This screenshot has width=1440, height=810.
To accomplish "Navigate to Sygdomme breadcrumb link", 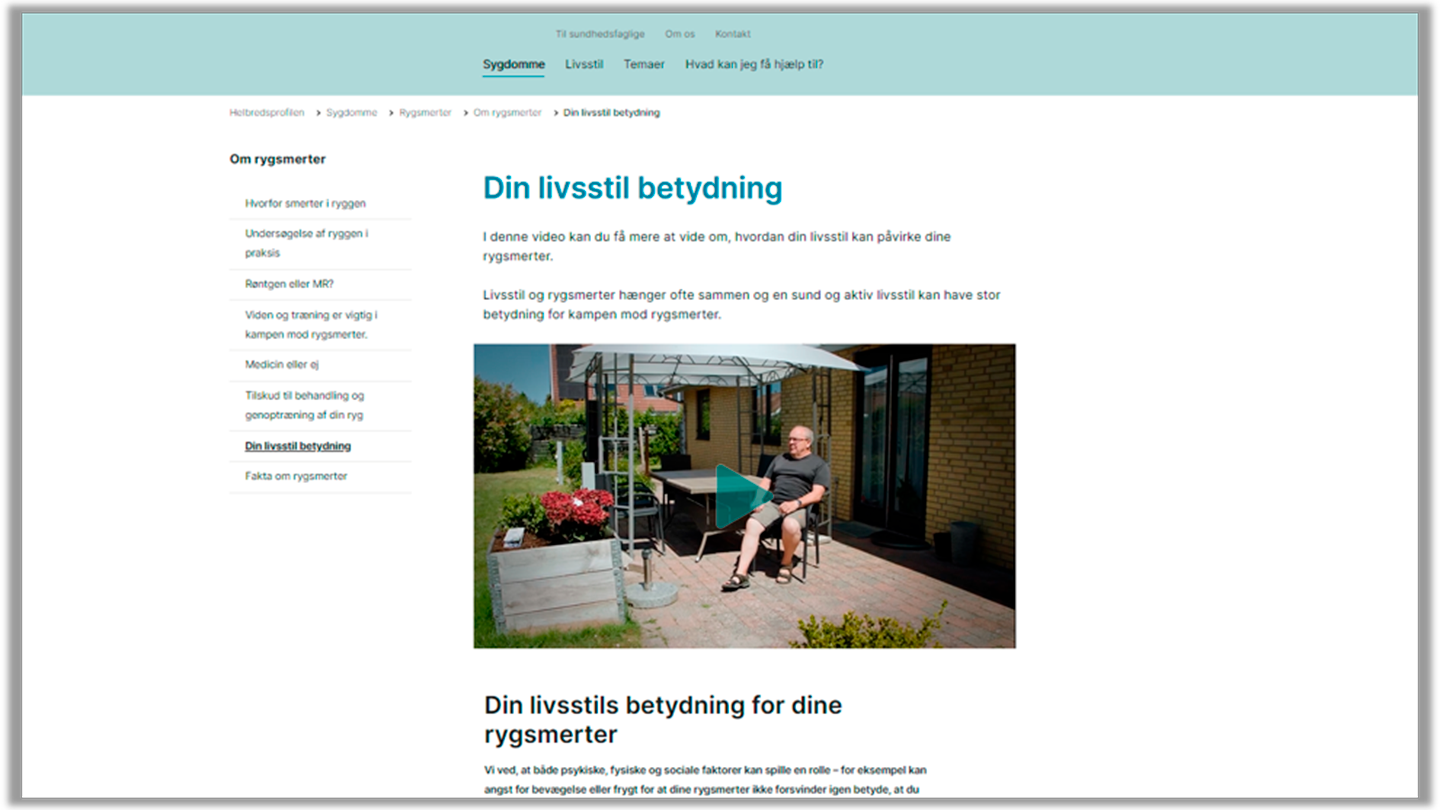I will [352, 113].
